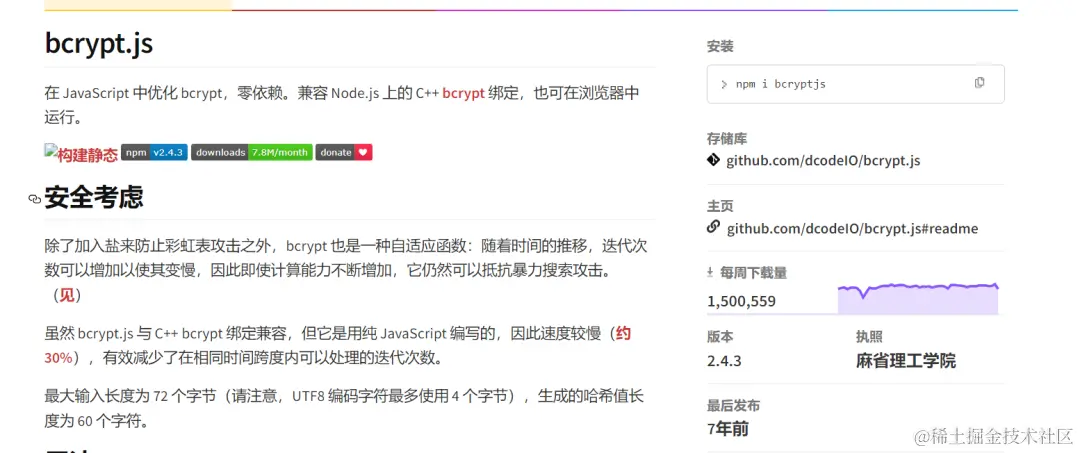Click the homepage chain link icon
The width and height of the screenshot is (1080, 453).
click(714, 226)
